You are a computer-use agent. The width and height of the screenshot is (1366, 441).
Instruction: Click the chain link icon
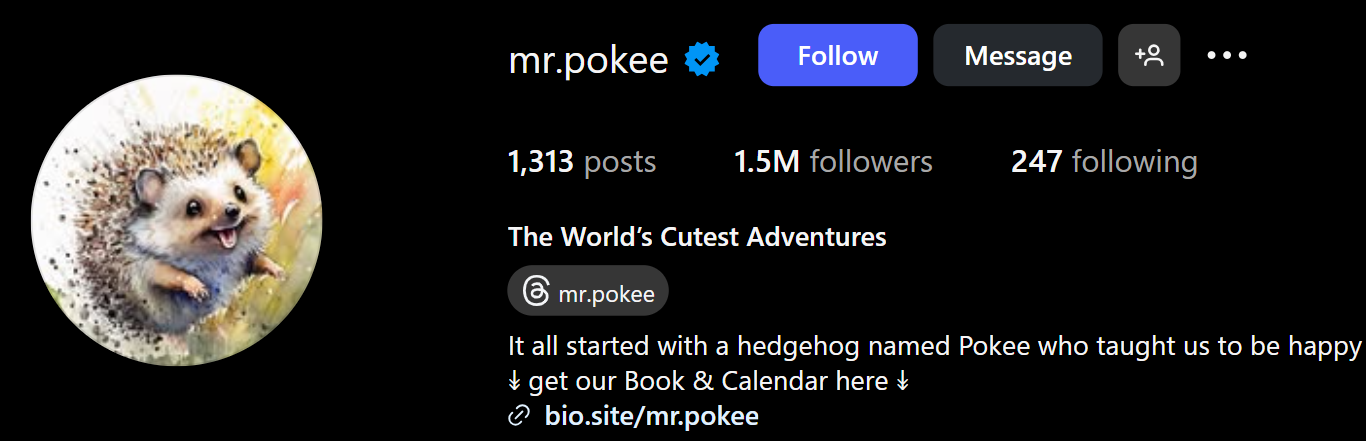tap(518, 416)
